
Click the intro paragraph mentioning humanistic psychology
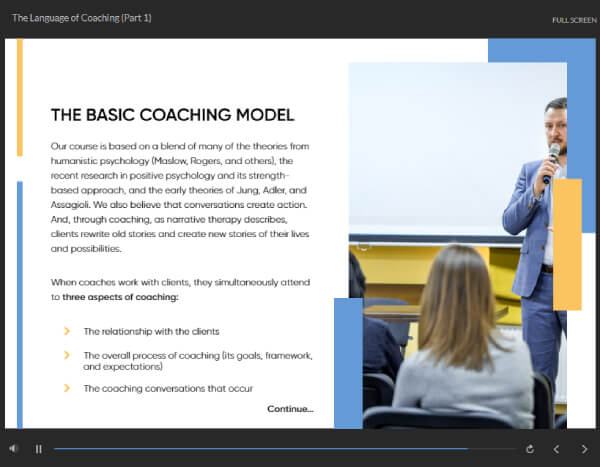coord(182,196)
